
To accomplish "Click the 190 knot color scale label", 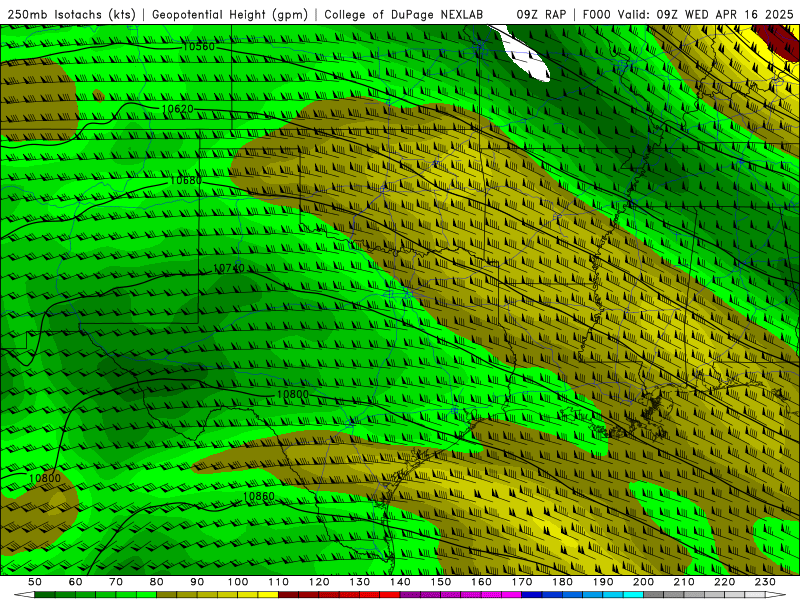I will click(x=603, y=582).
